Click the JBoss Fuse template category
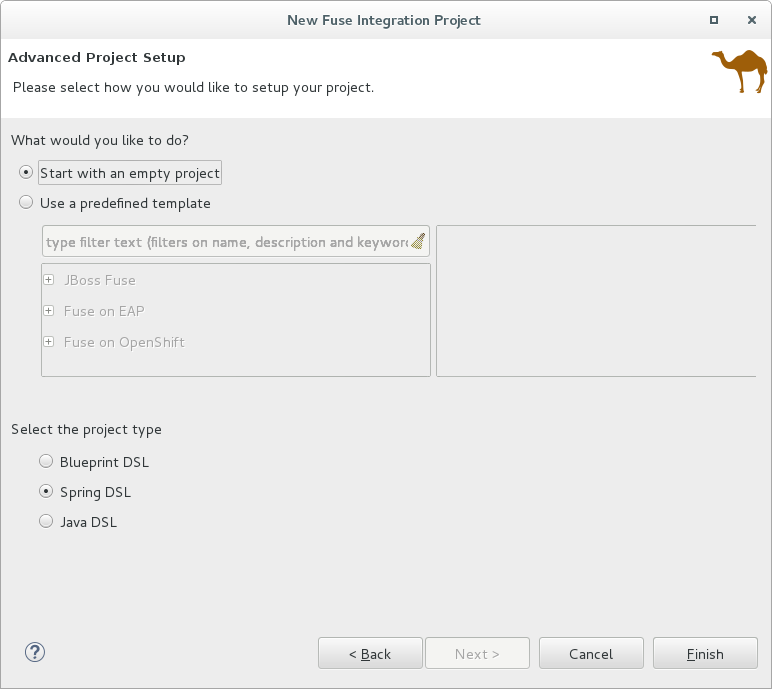The height and width of the screenshot is (689, 772). pos(99,280)
